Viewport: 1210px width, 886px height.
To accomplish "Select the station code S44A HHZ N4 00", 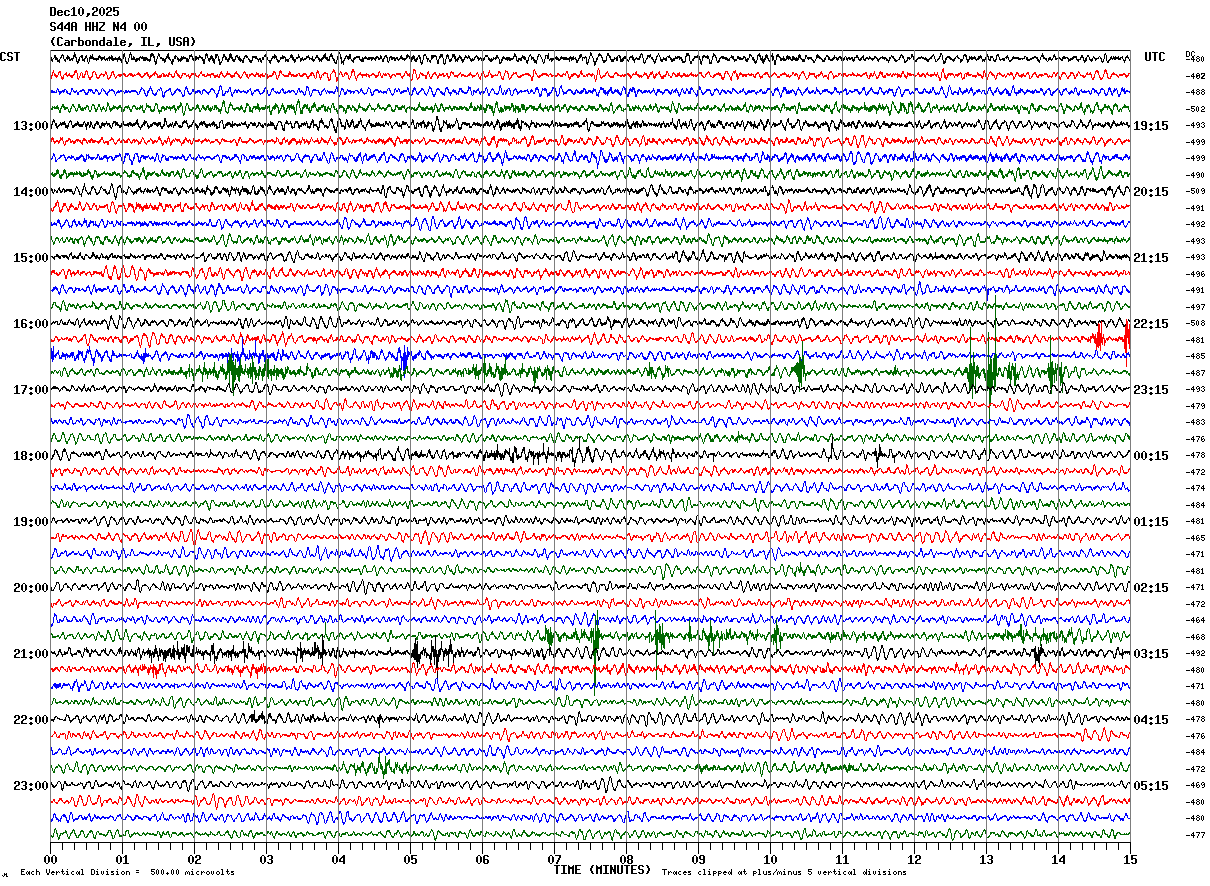I will tap(98, 27).
